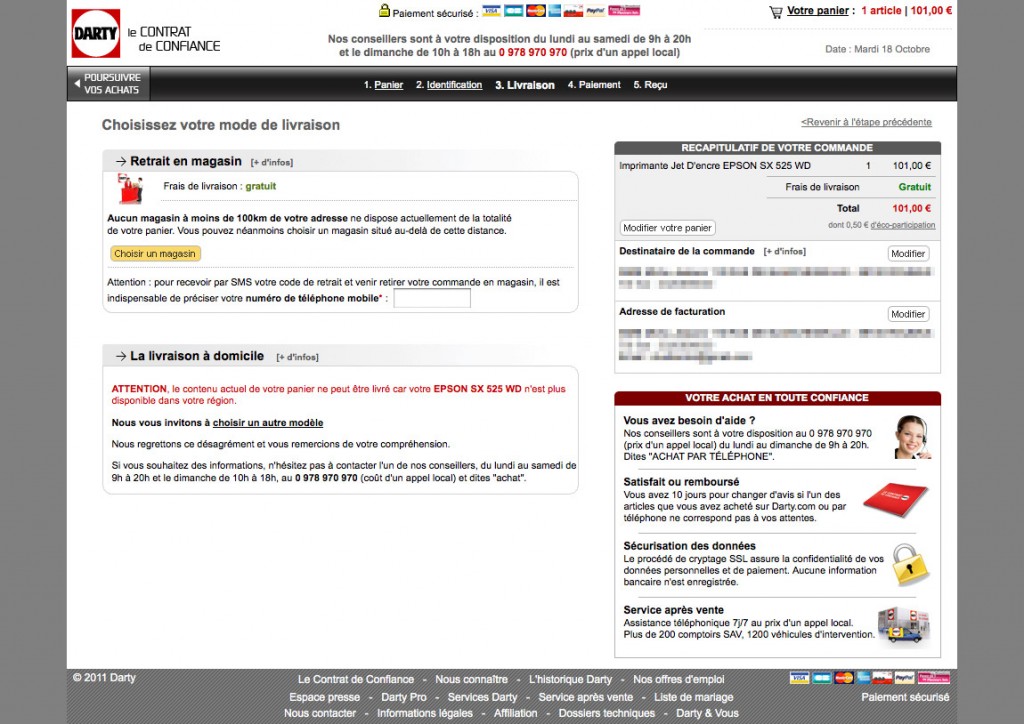Open the d'éco-participation link
Viewport: 1024px width, 724px height.
click(x=903, y=225)
